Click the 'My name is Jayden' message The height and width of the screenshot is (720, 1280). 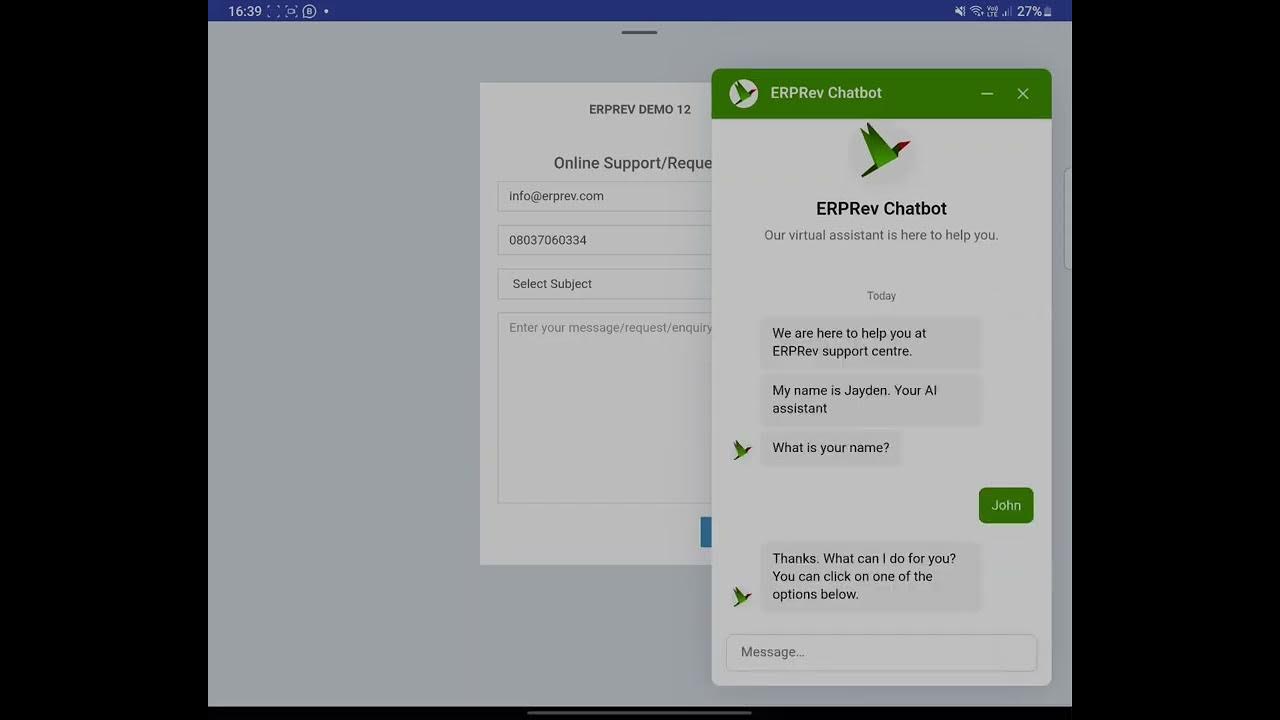click(x=870, y=399)
